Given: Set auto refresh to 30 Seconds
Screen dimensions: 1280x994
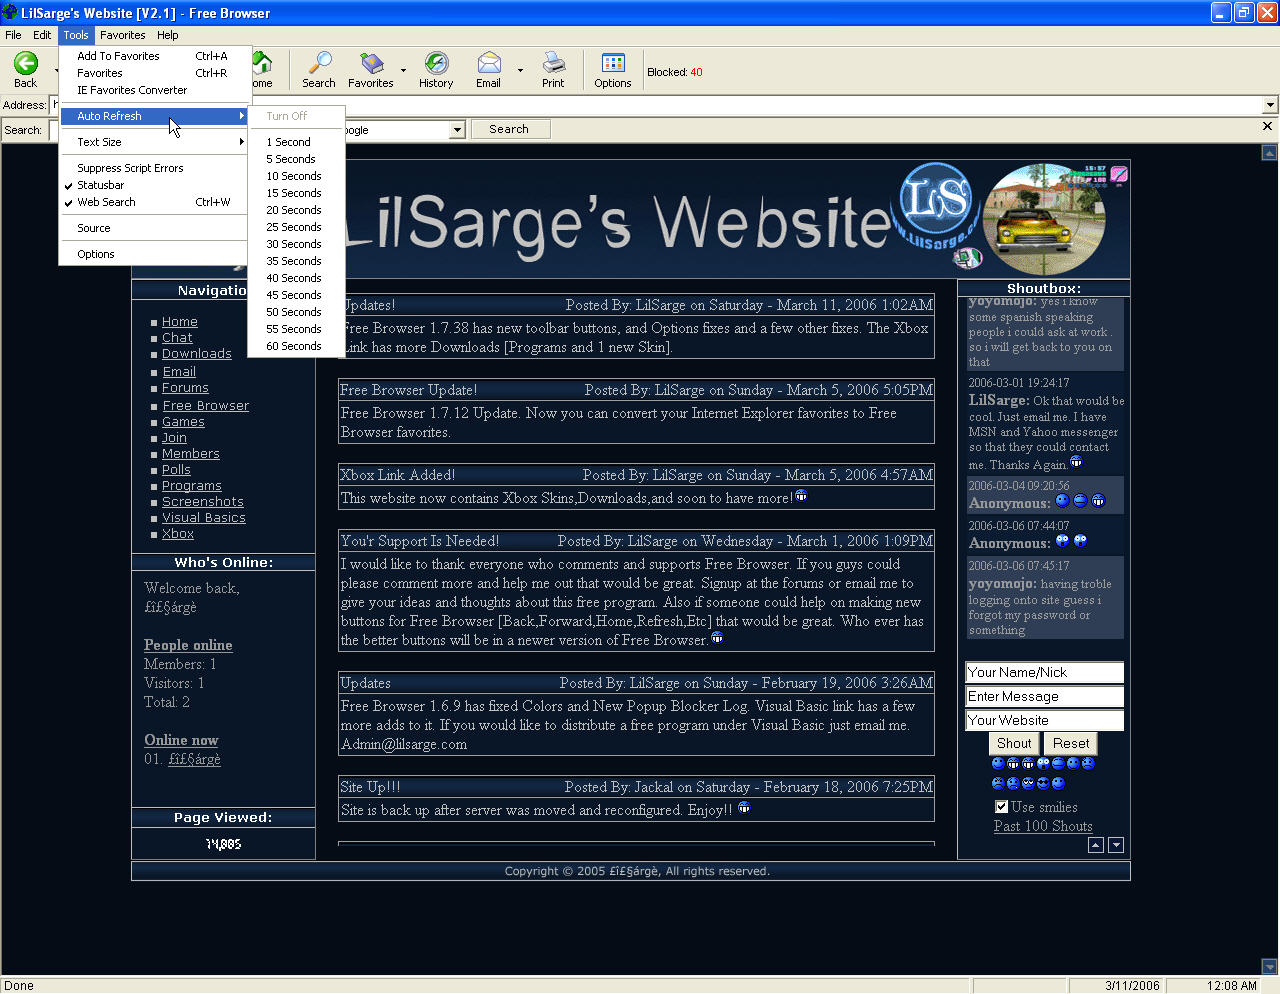Looking at the screenshot, I should (296, 244).
